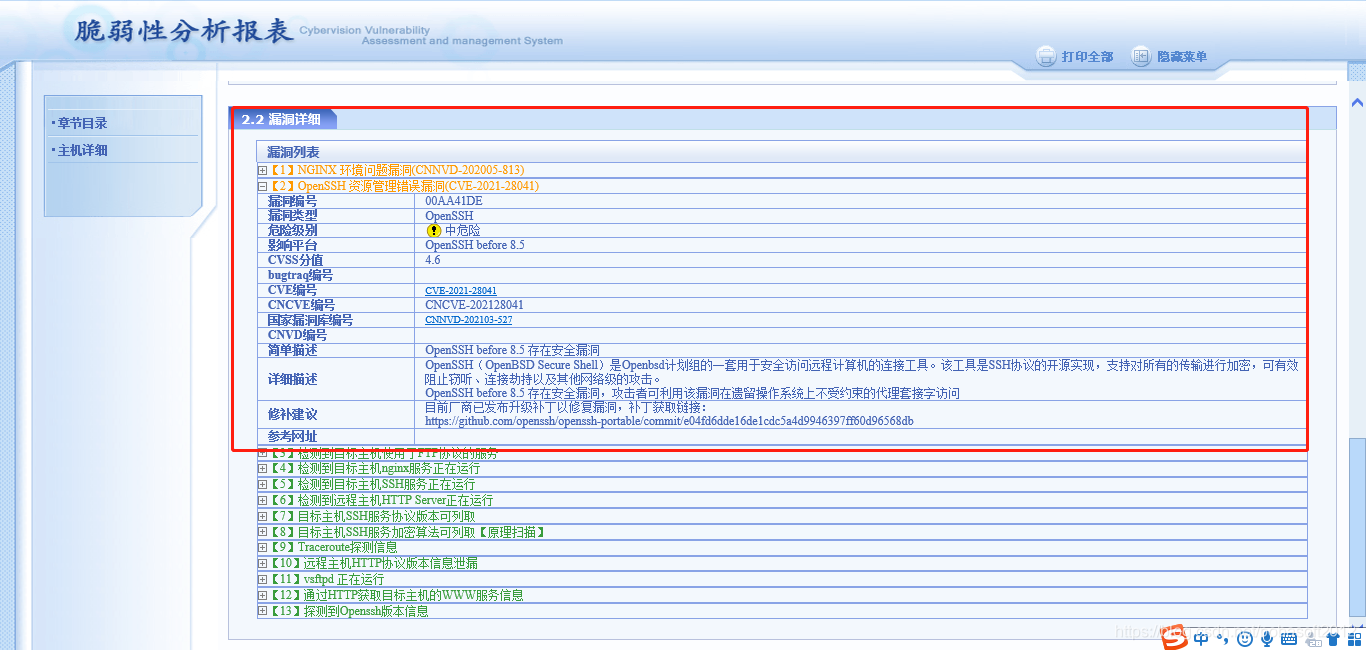The width and height of the screenshot is (1366, 650).
Task: Expand the plus box of item 【9】 Traceroute
Action: (x=263, y=547)
